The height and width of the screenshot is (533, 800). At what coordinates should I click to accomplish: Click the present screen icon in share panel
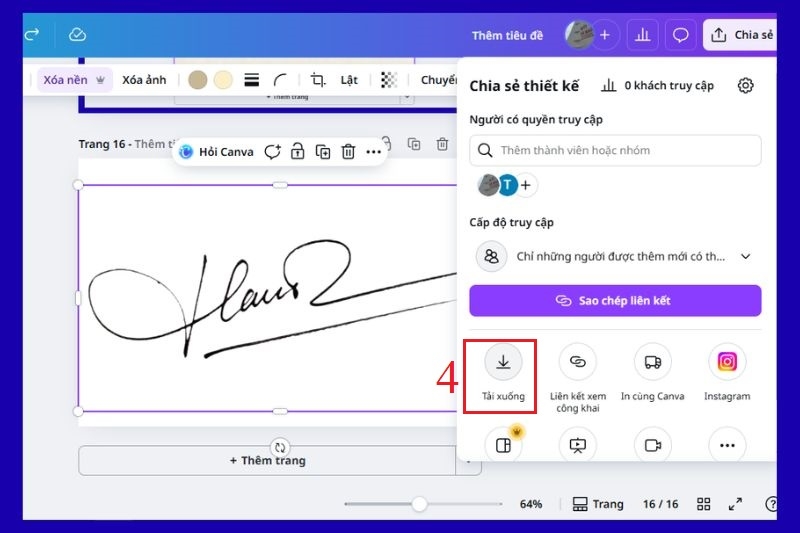tap(578, 445)
